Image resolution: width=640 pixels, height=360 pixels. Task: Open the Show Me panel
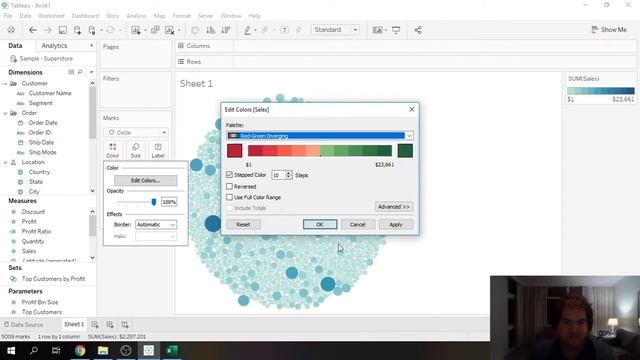pos(609,29)
